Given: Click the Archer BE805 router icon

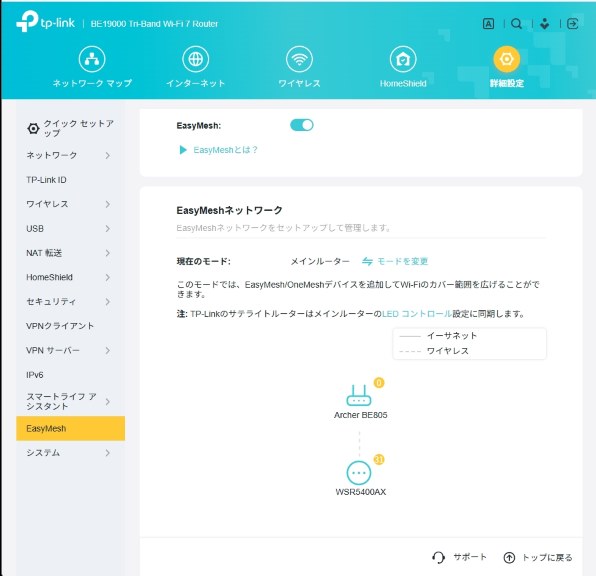Looking at the screenshot, I should pyautogui.click(x=358, y=395).
